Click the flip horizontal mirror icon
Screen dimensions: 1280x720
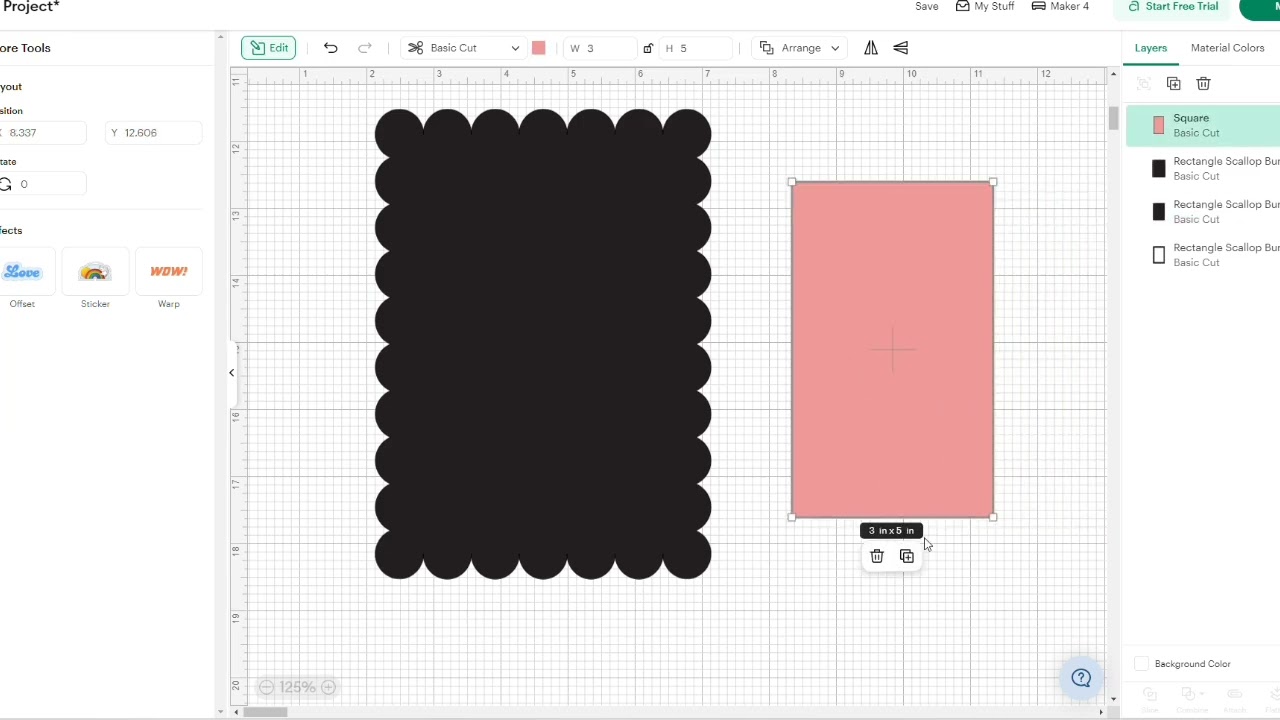pos(871,48)
